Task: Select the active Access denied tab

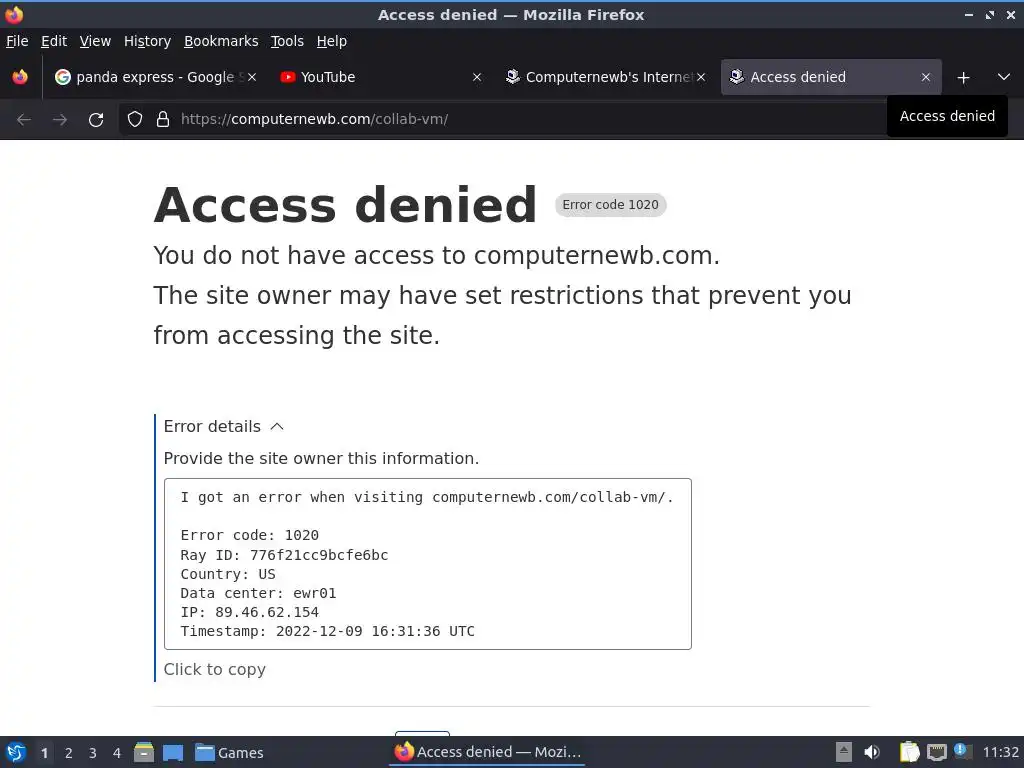Action: coord(831,77)
